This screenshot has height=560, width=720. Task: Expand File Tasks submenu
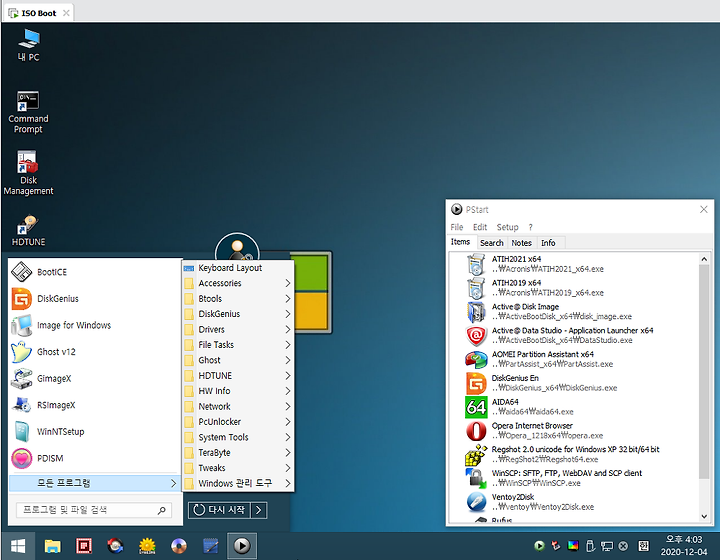pyautogui.click(x=238, y=345)
